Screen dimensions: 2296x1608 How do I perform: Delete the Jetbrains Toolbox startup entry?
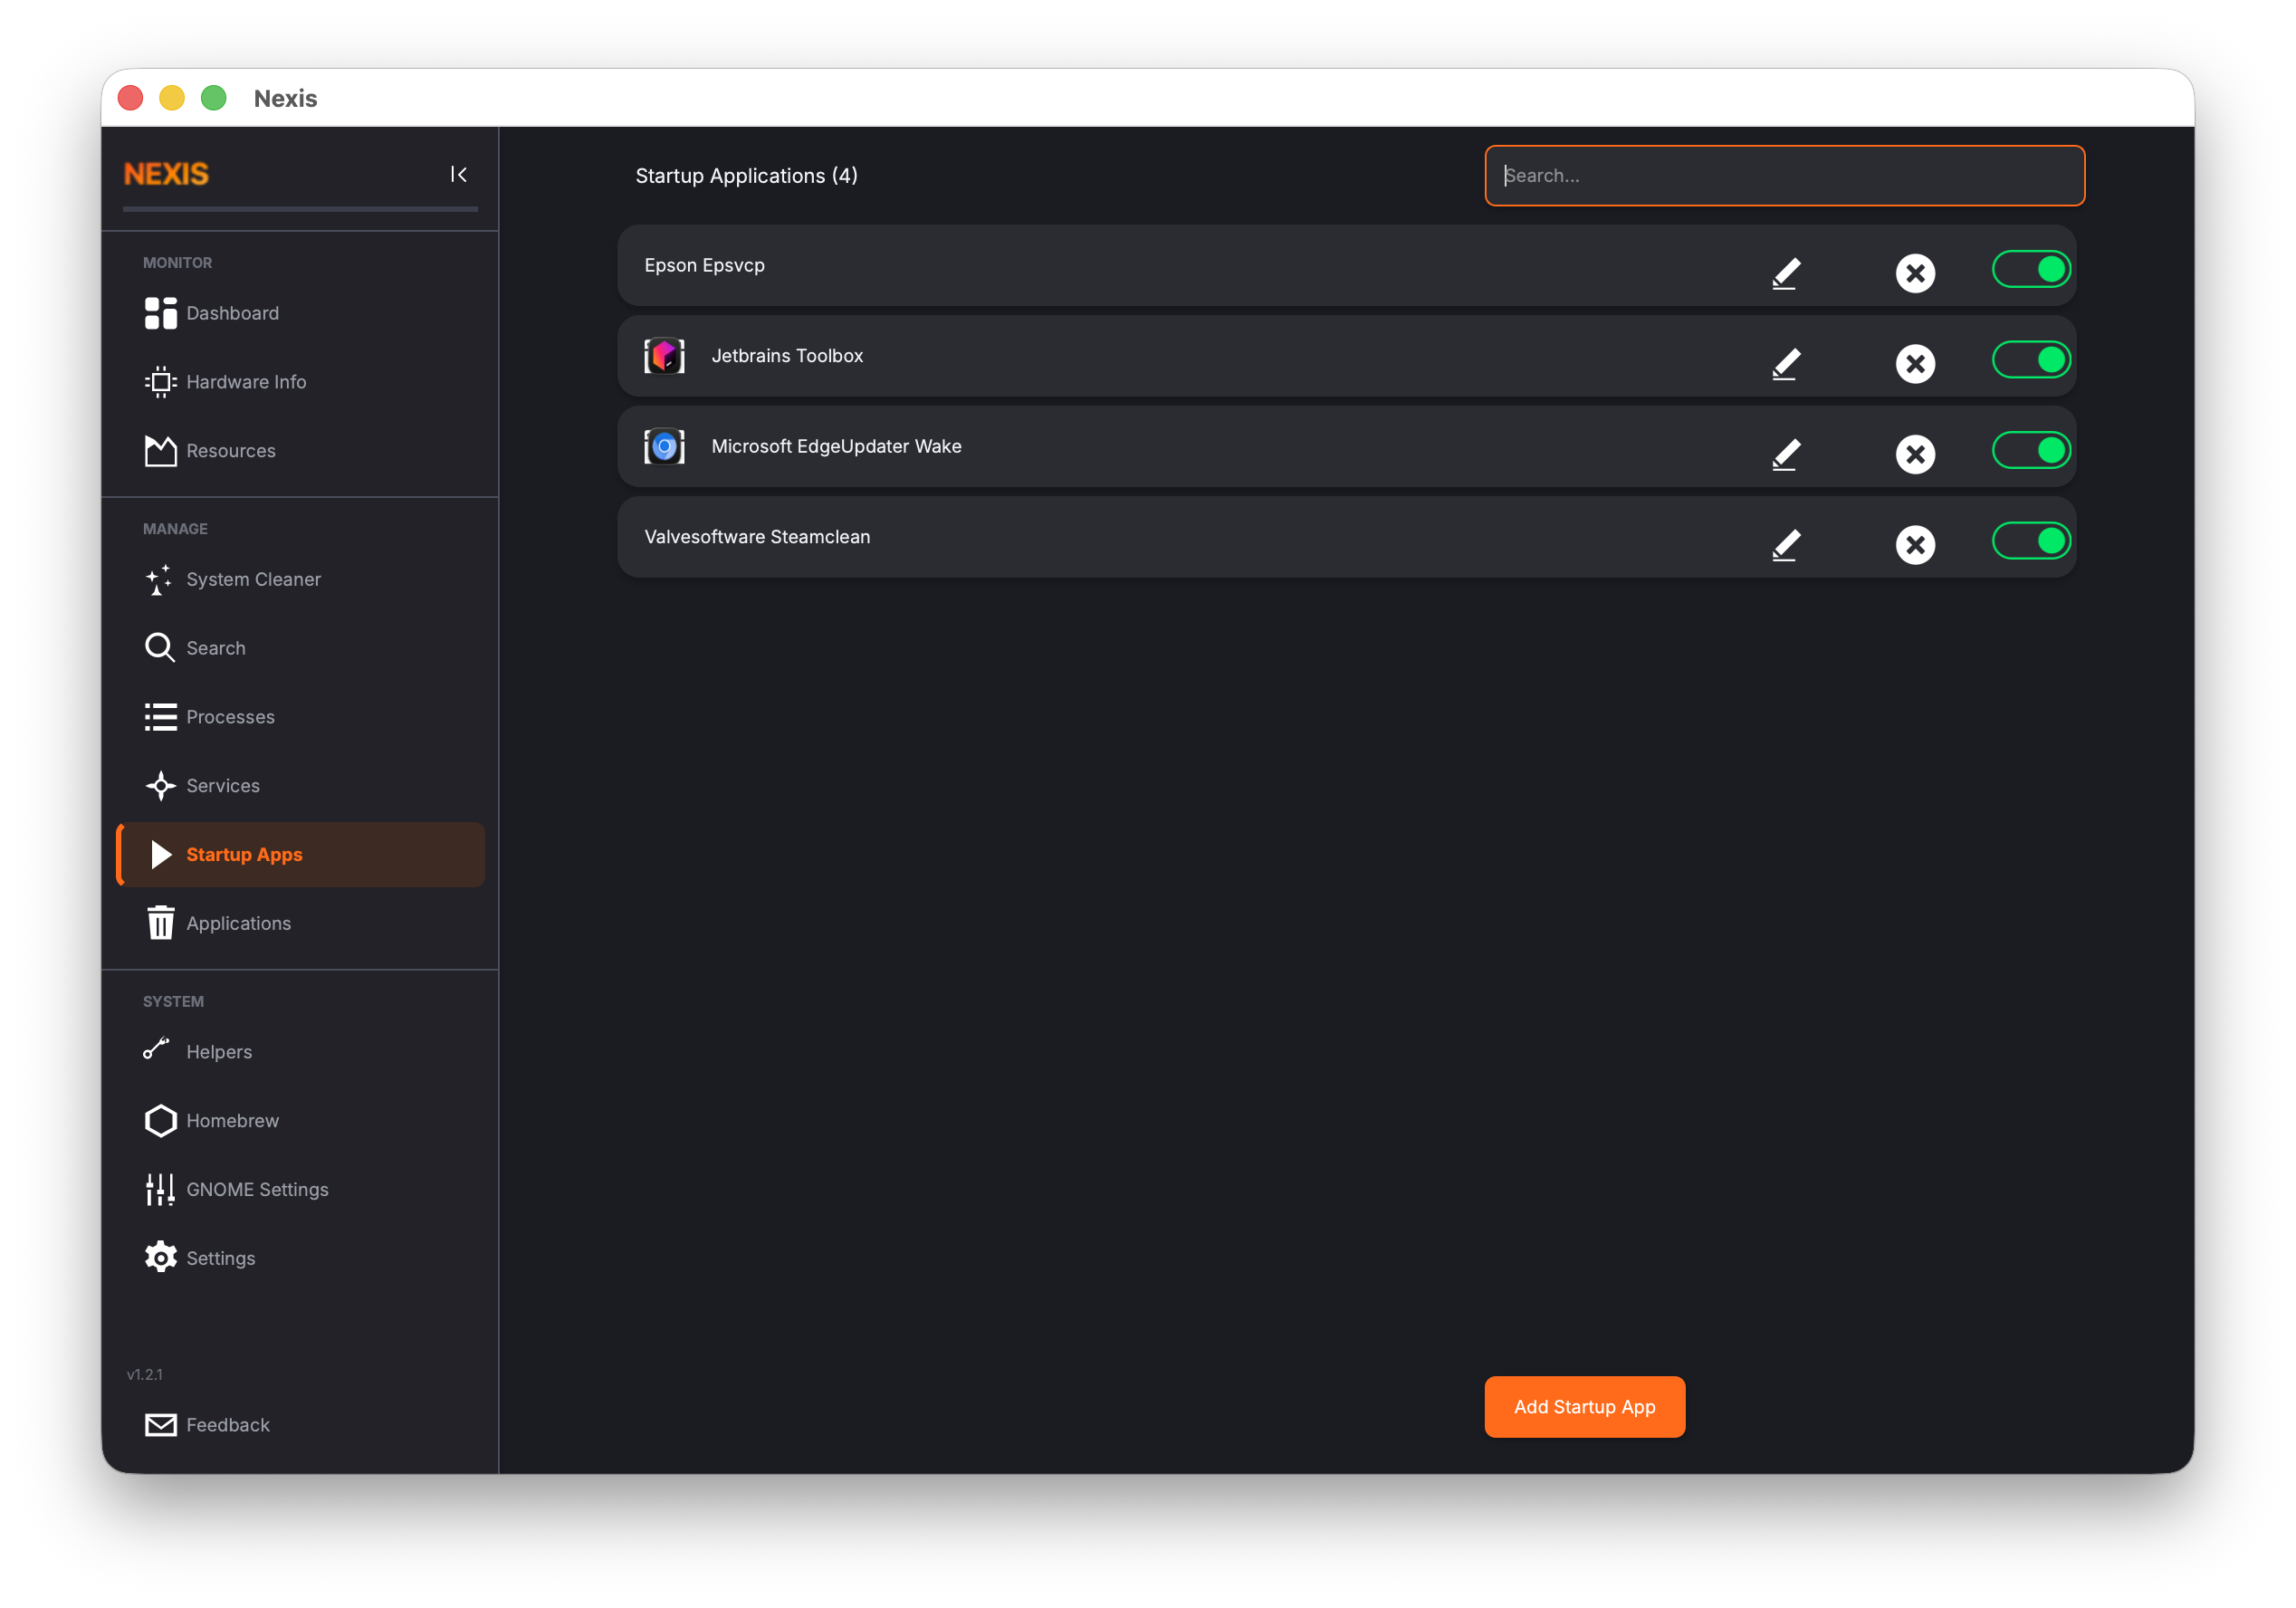(1916, 363)
